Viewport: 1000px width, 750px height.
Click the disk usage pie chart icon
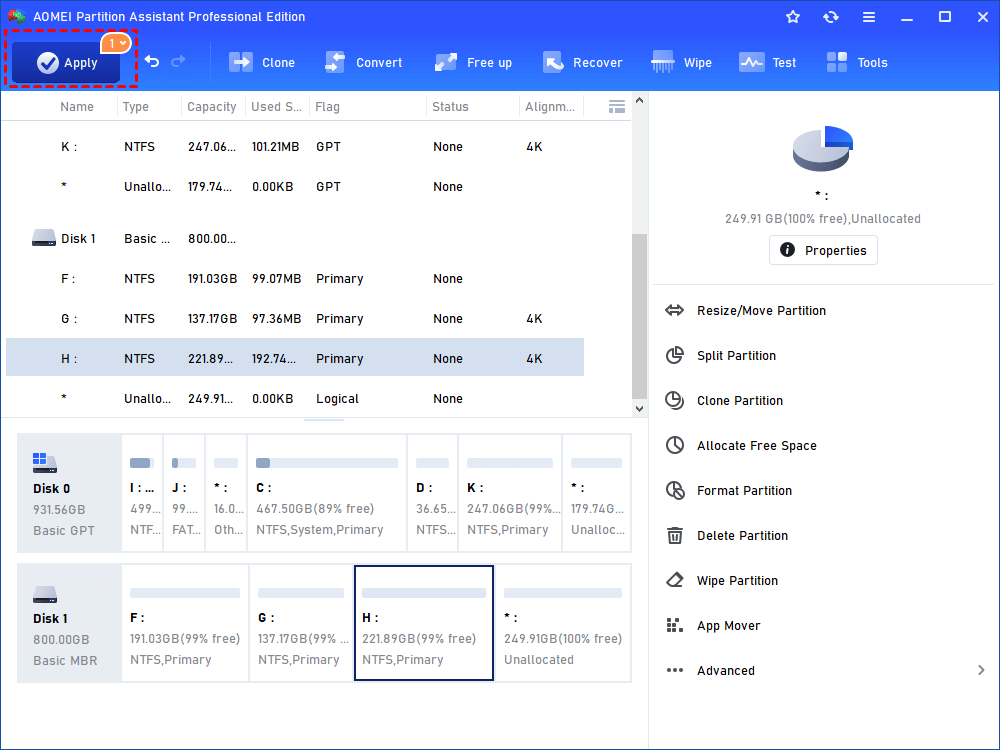coord(822,149)
